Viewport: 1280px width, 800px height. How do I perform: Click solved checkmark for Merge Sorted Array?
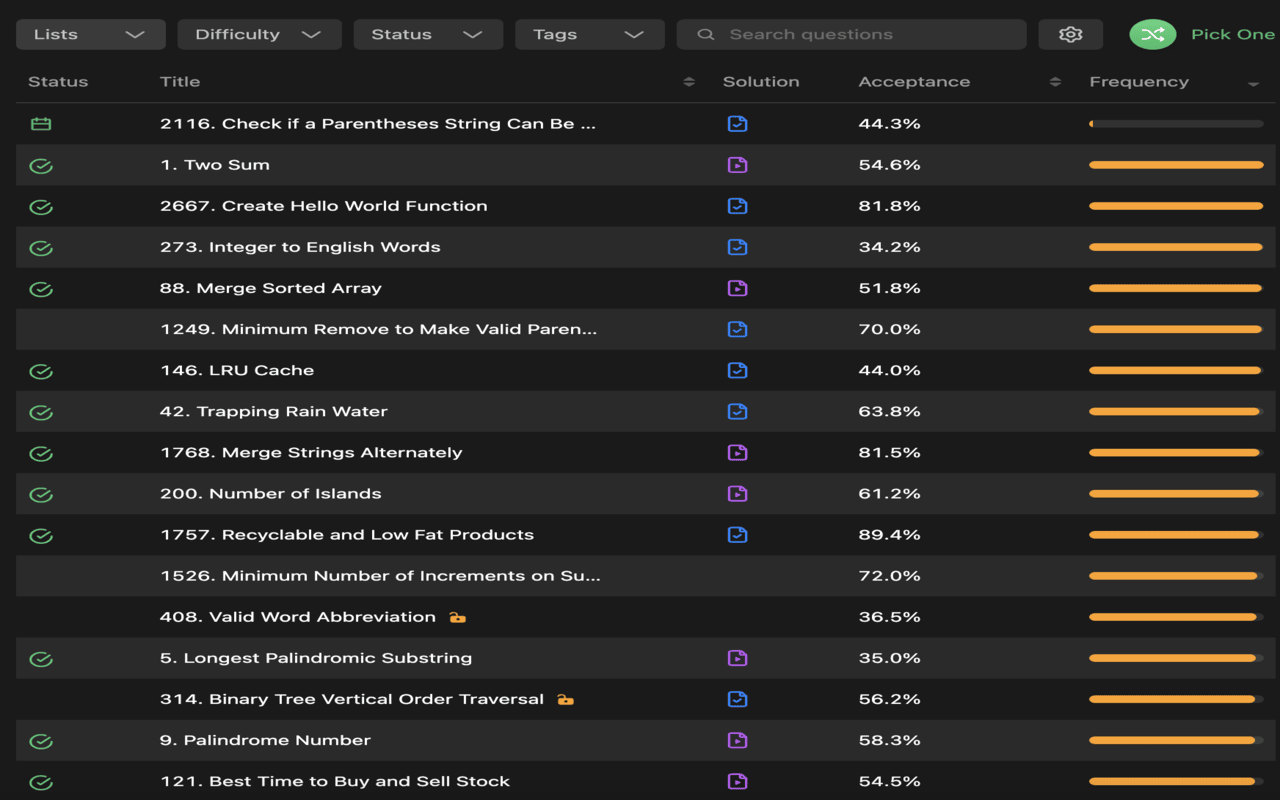tap(41, 289)
